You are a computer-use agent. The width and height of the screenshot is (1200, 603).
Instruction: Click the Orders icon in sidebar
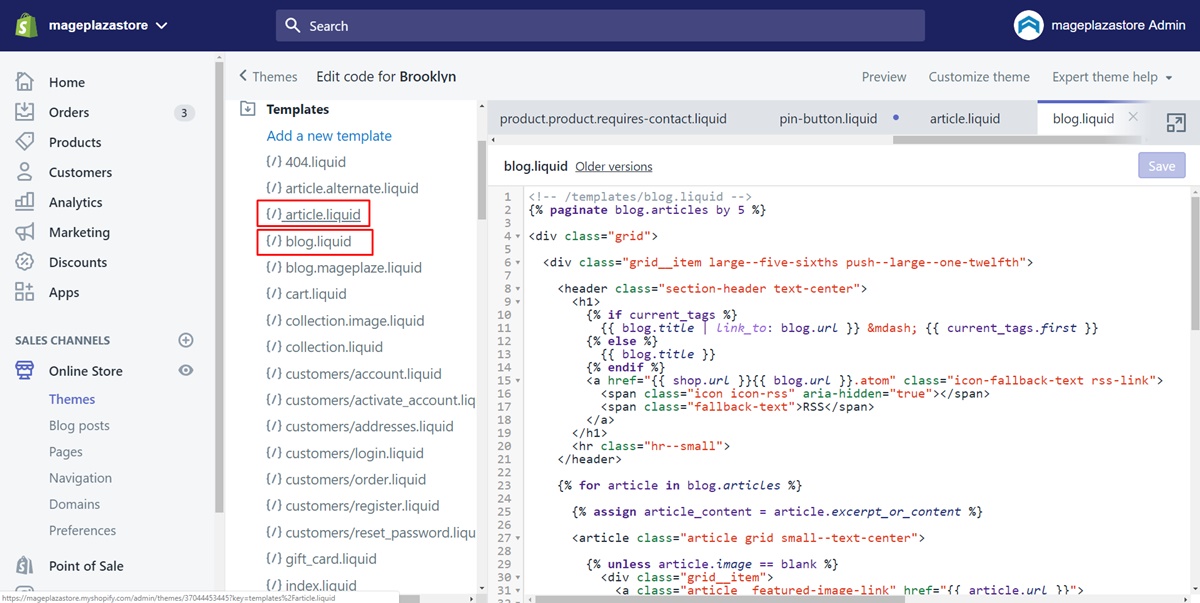pos(25,112)
